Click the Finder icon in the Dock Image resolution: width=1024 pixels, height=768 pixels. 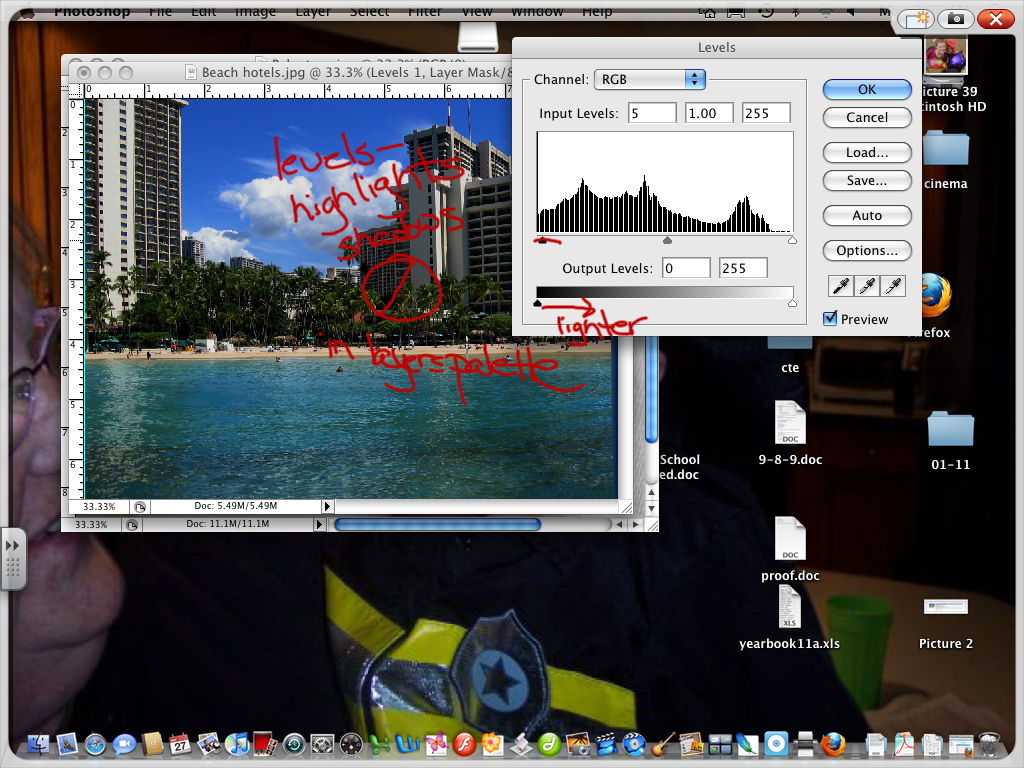point(40,744)
